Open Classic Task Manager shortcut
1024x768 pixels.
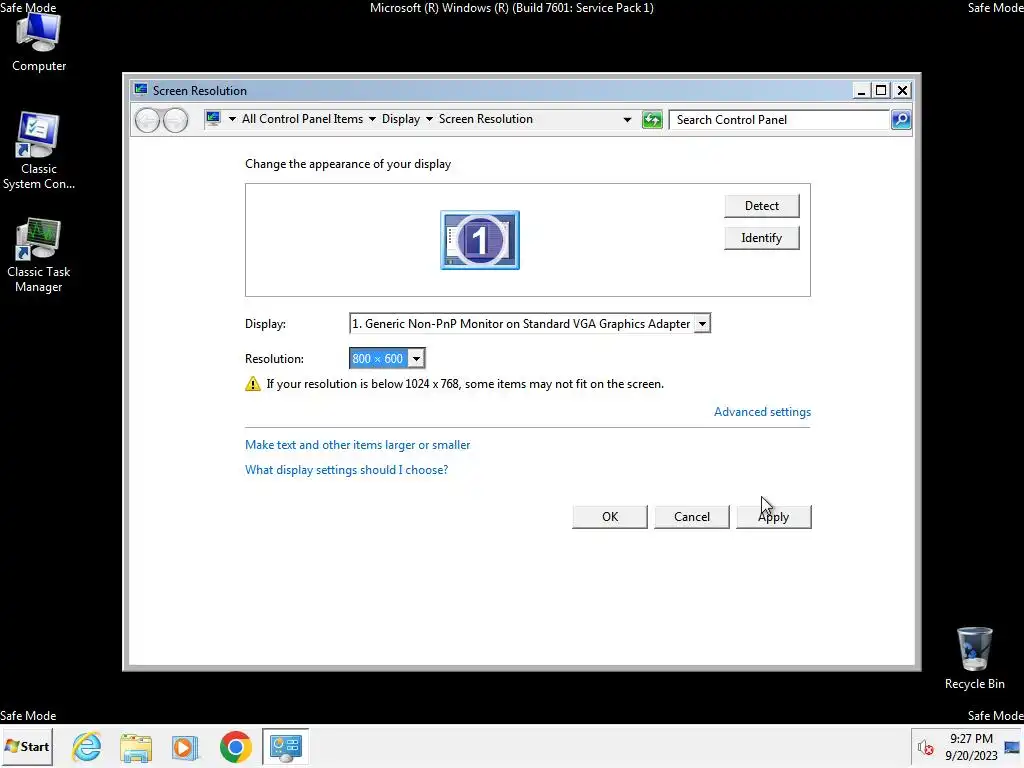[x=39, y=255]
